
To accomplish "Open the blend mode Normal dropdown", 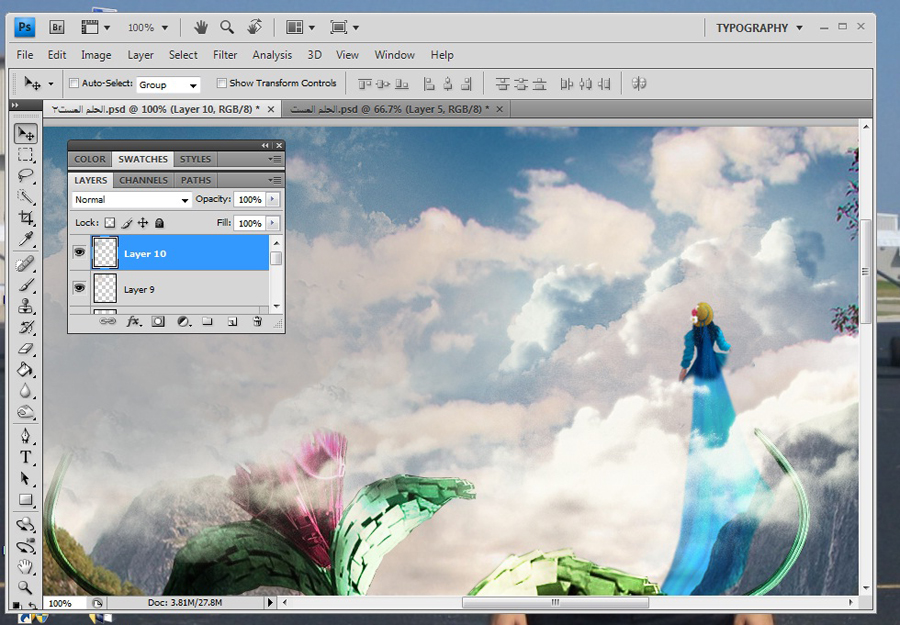I will point(131,200).
